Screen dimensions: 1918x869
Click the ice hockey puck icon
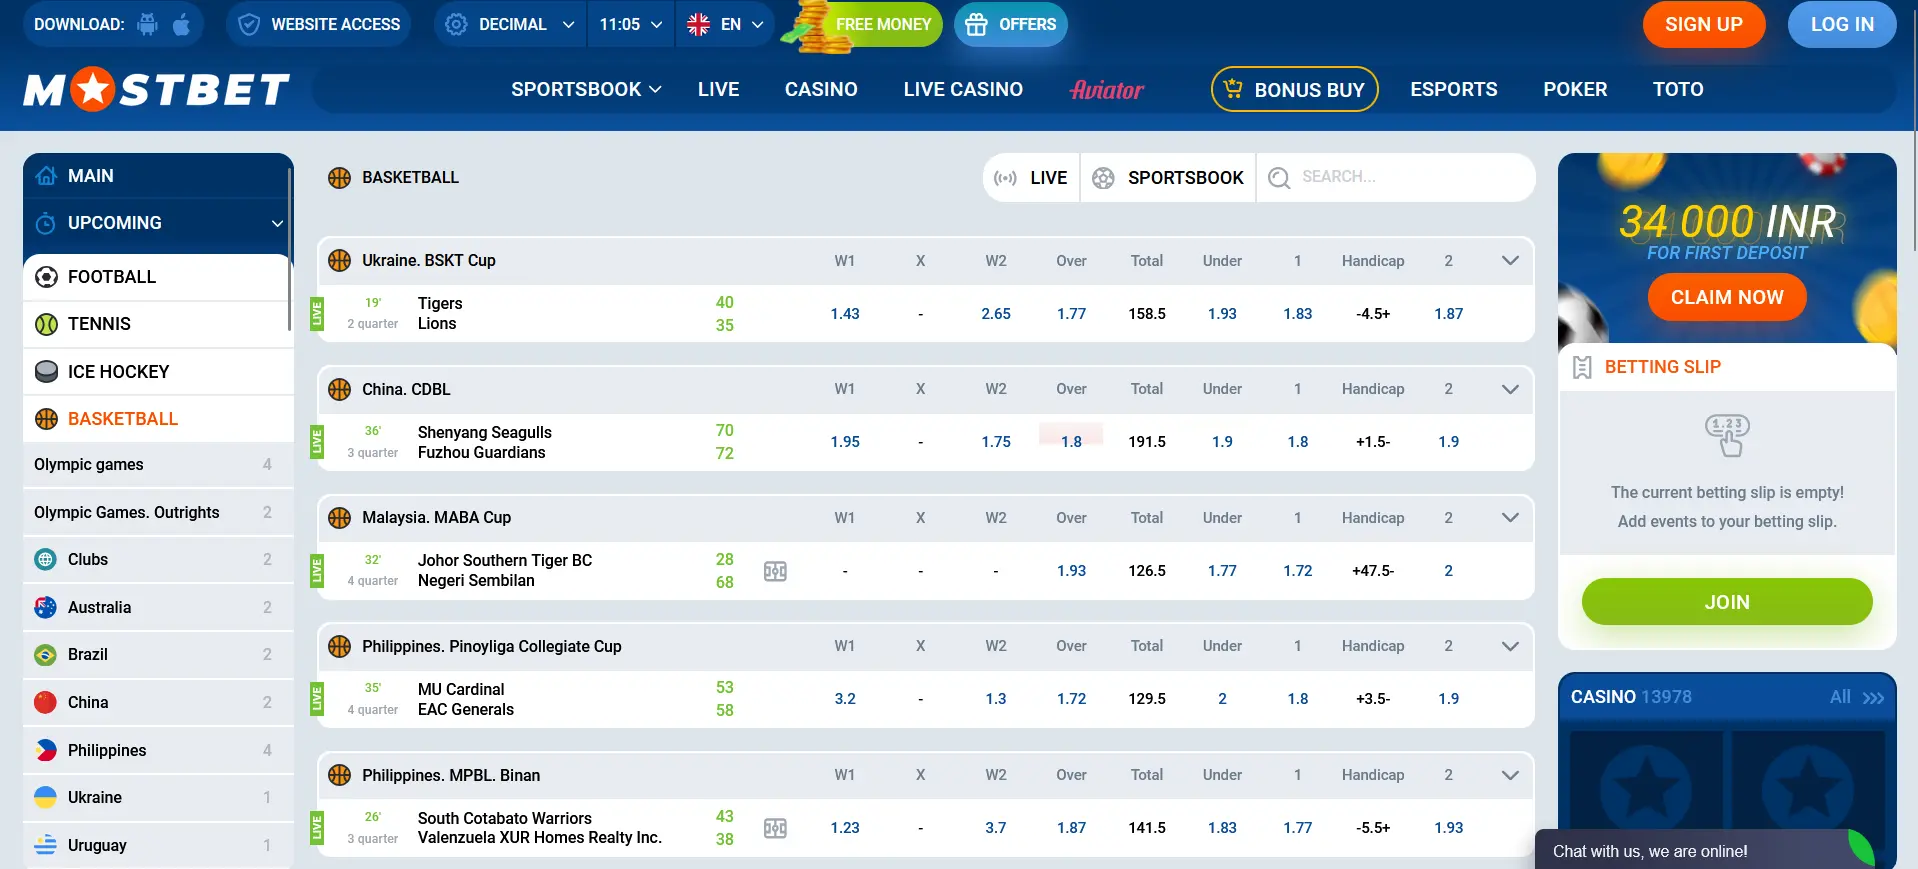pos(46,372)
